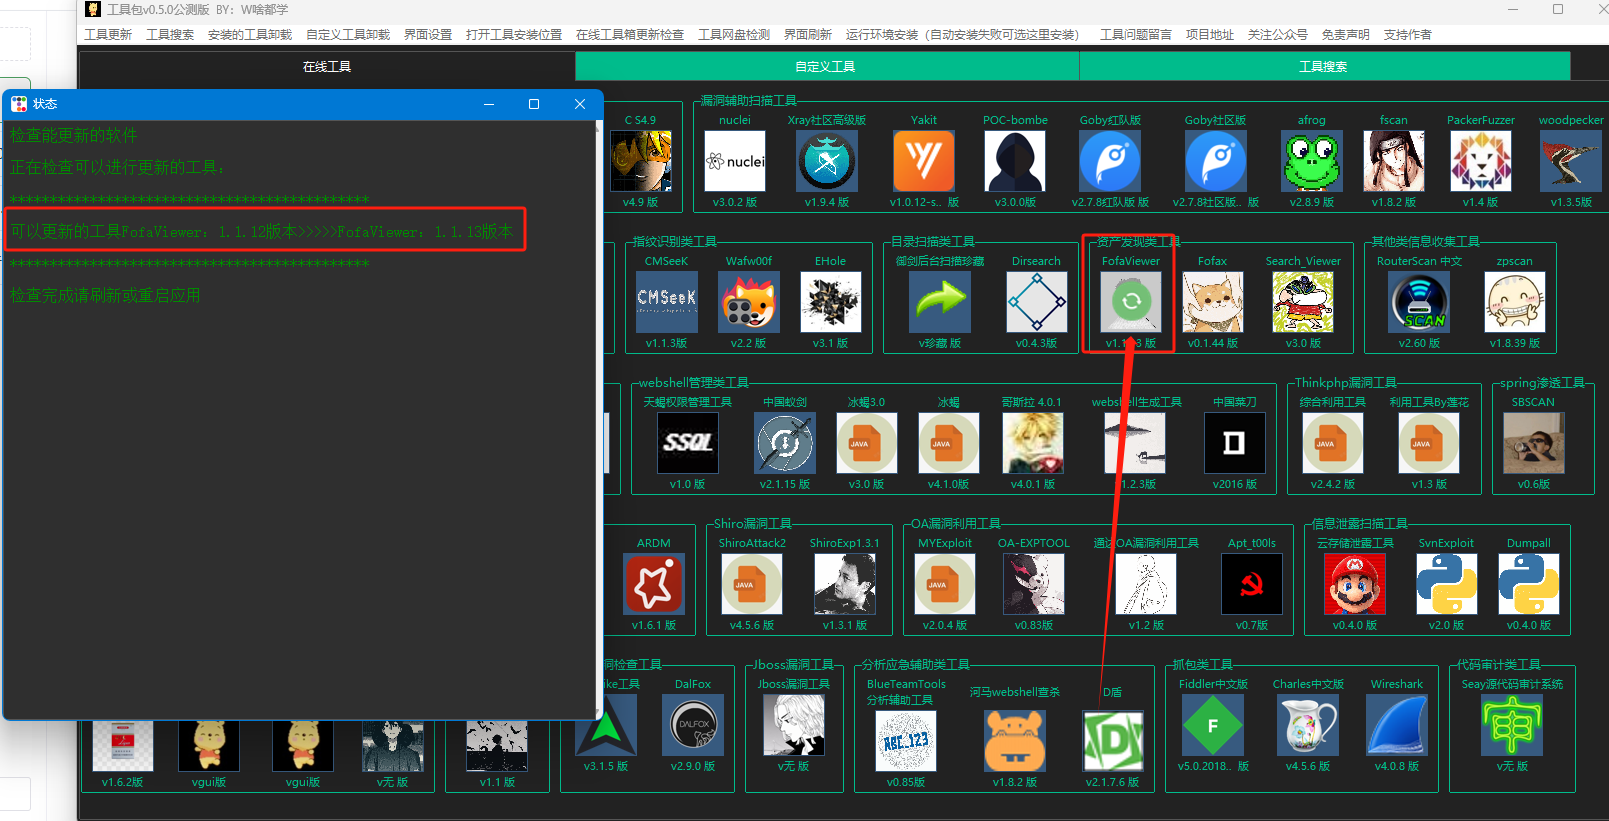1609x821 pixels.
Task: Open FofaViewer asset discovery icon
Action: (1131, 302)
